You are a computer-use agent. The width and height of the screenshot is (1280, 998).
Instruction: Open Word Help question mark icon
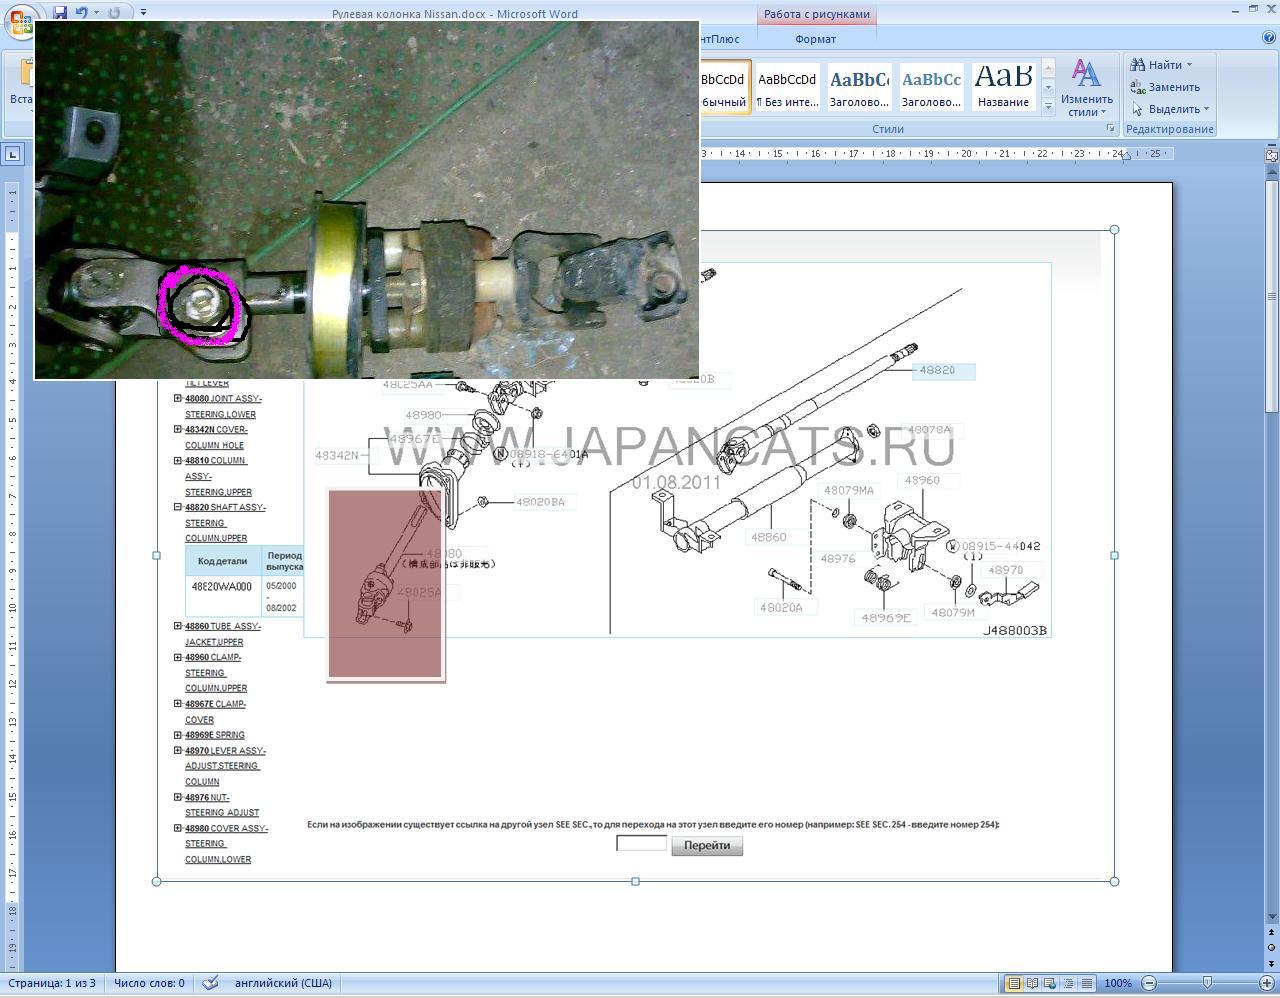tap(1268, 38)
